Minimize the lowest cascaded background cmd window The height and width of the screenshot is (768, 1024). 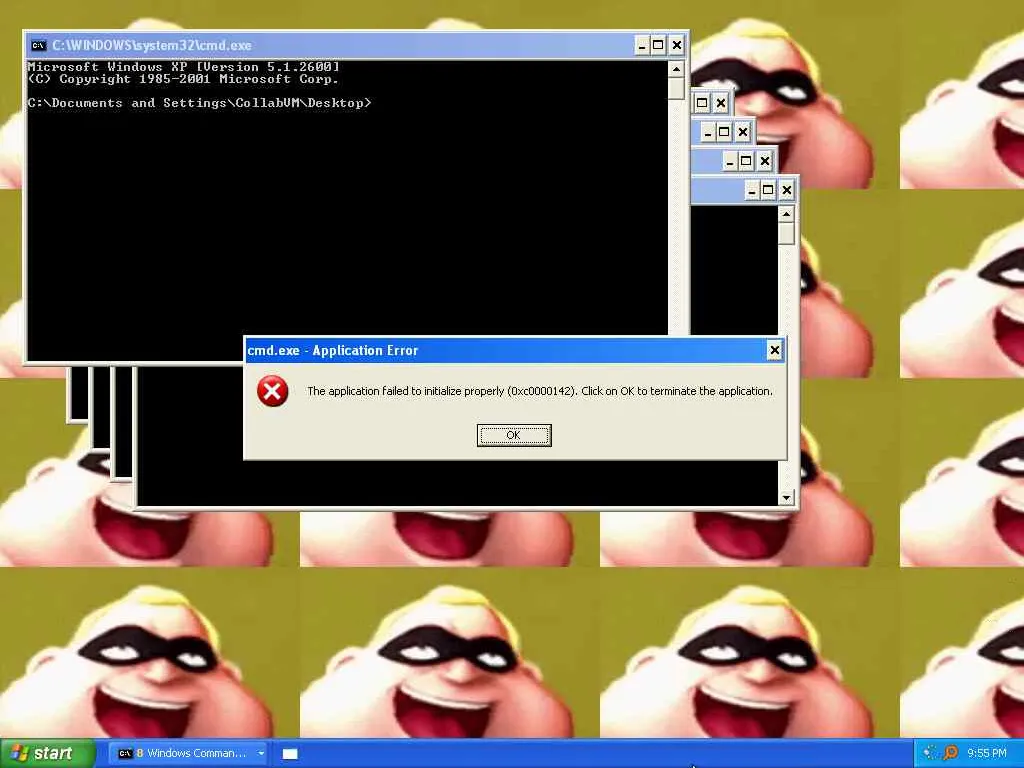pyautogui.click(x=752, y=191)
